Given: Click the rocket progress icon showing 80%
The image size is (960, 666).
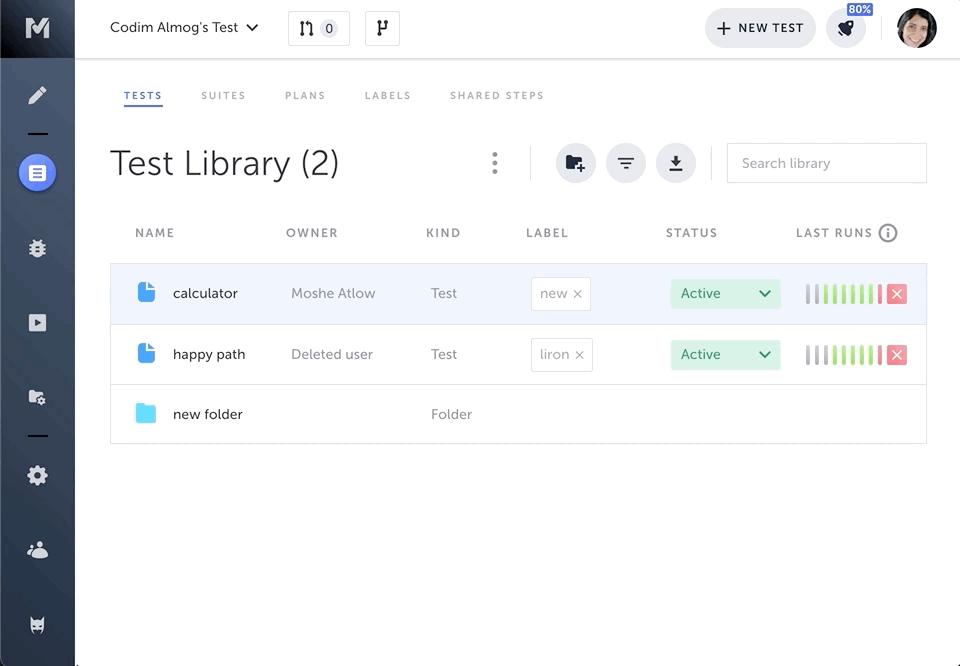Looking at the screenshot, I should coord(846,28).
